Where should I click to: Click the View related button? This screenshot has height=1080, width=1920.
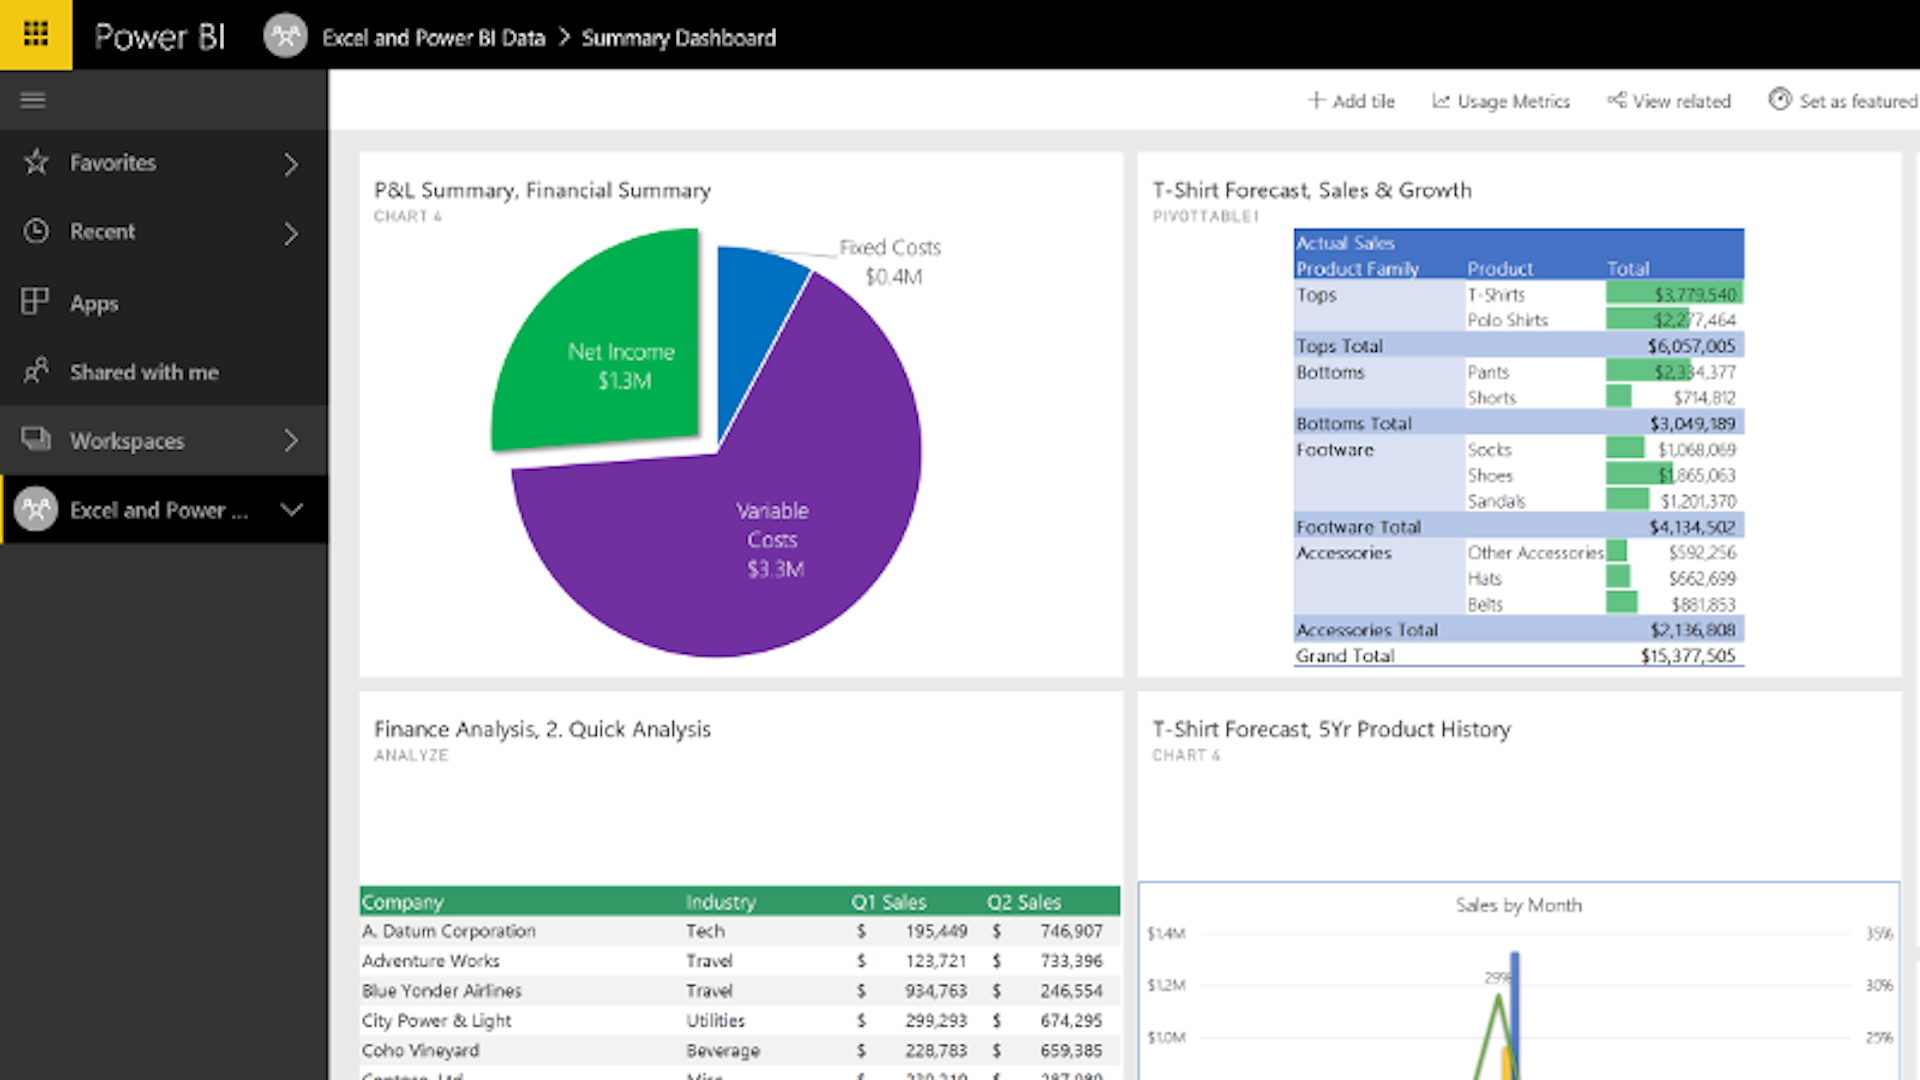tap(1669, 100)
